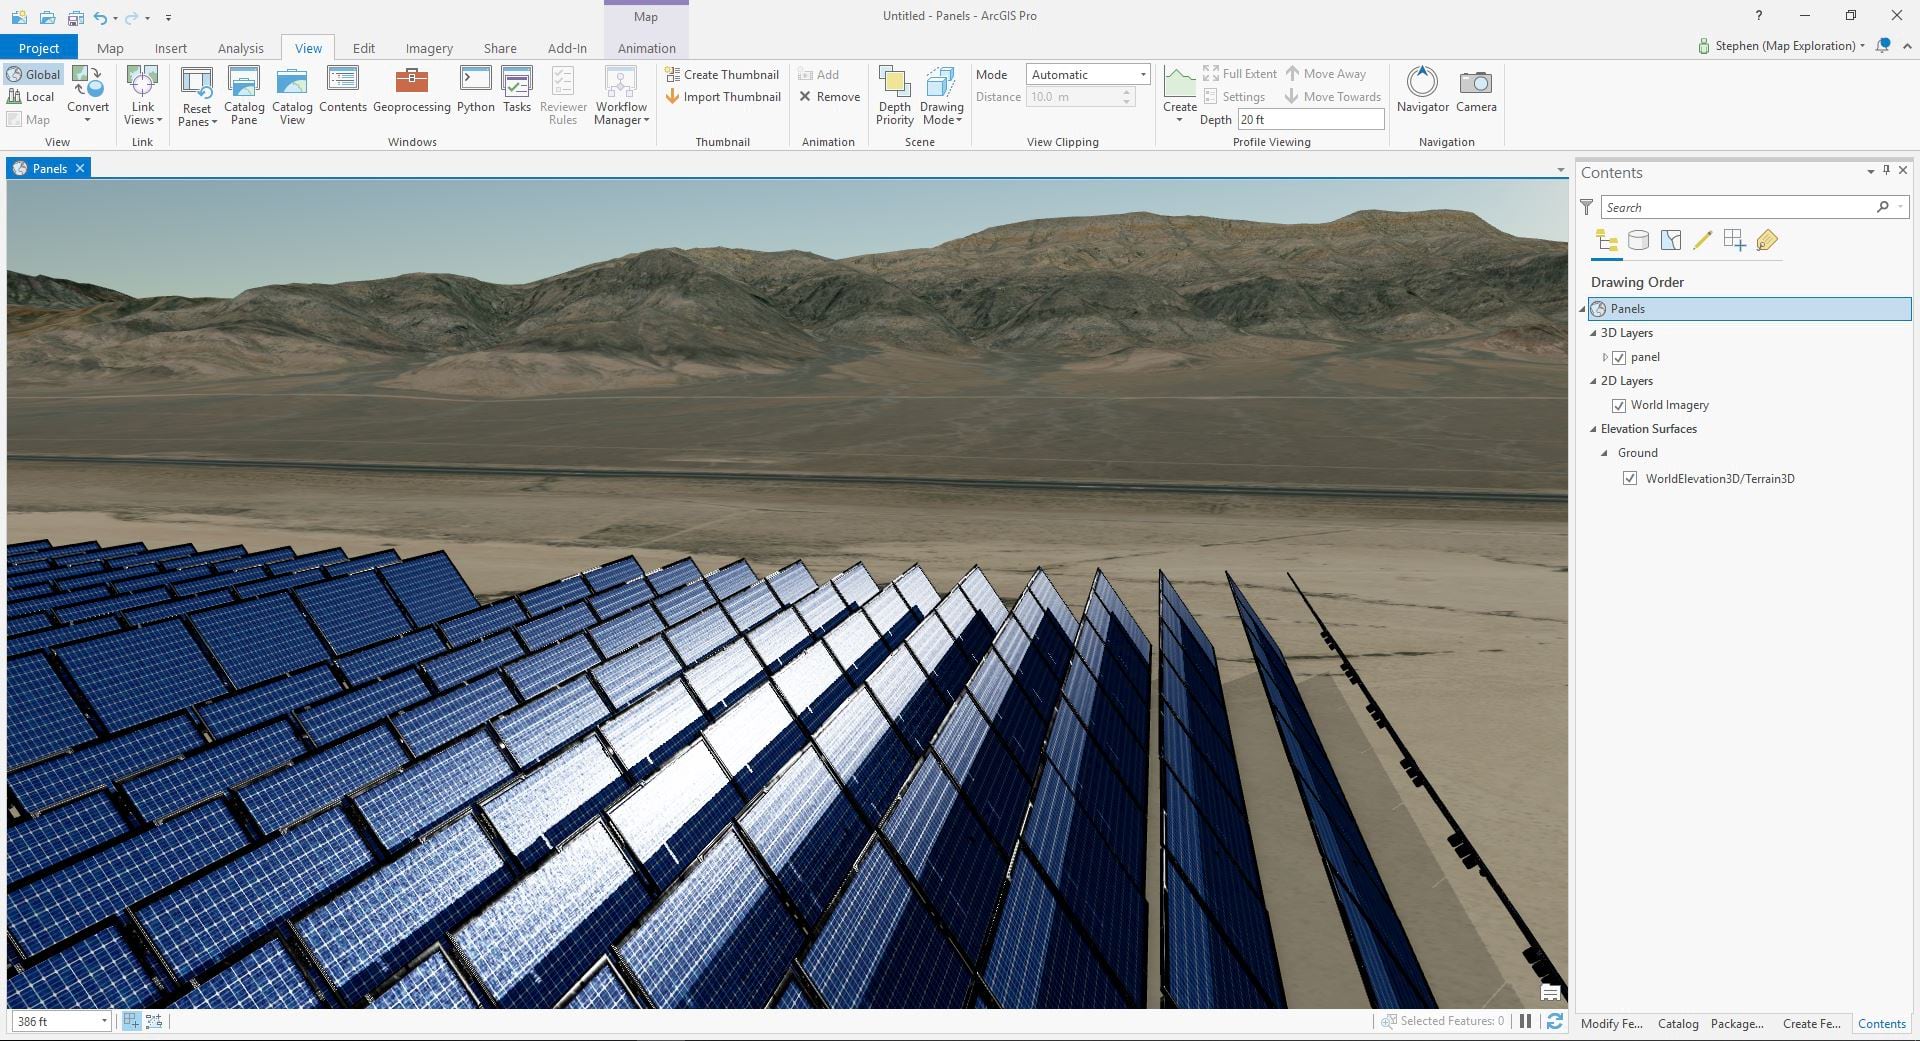Open the Python window
The height and width of the screenshot is (1041, 1920).
point(476,90)
